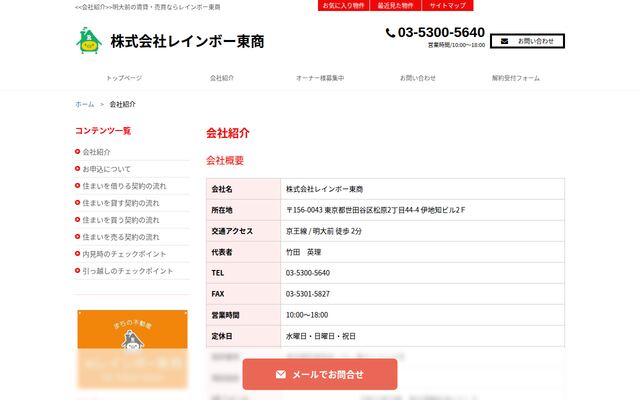The height and width of the screenshot is (400, 640).
Task: Open 住まいを貸す契約の流れ sidebar link
Action: 121,203
